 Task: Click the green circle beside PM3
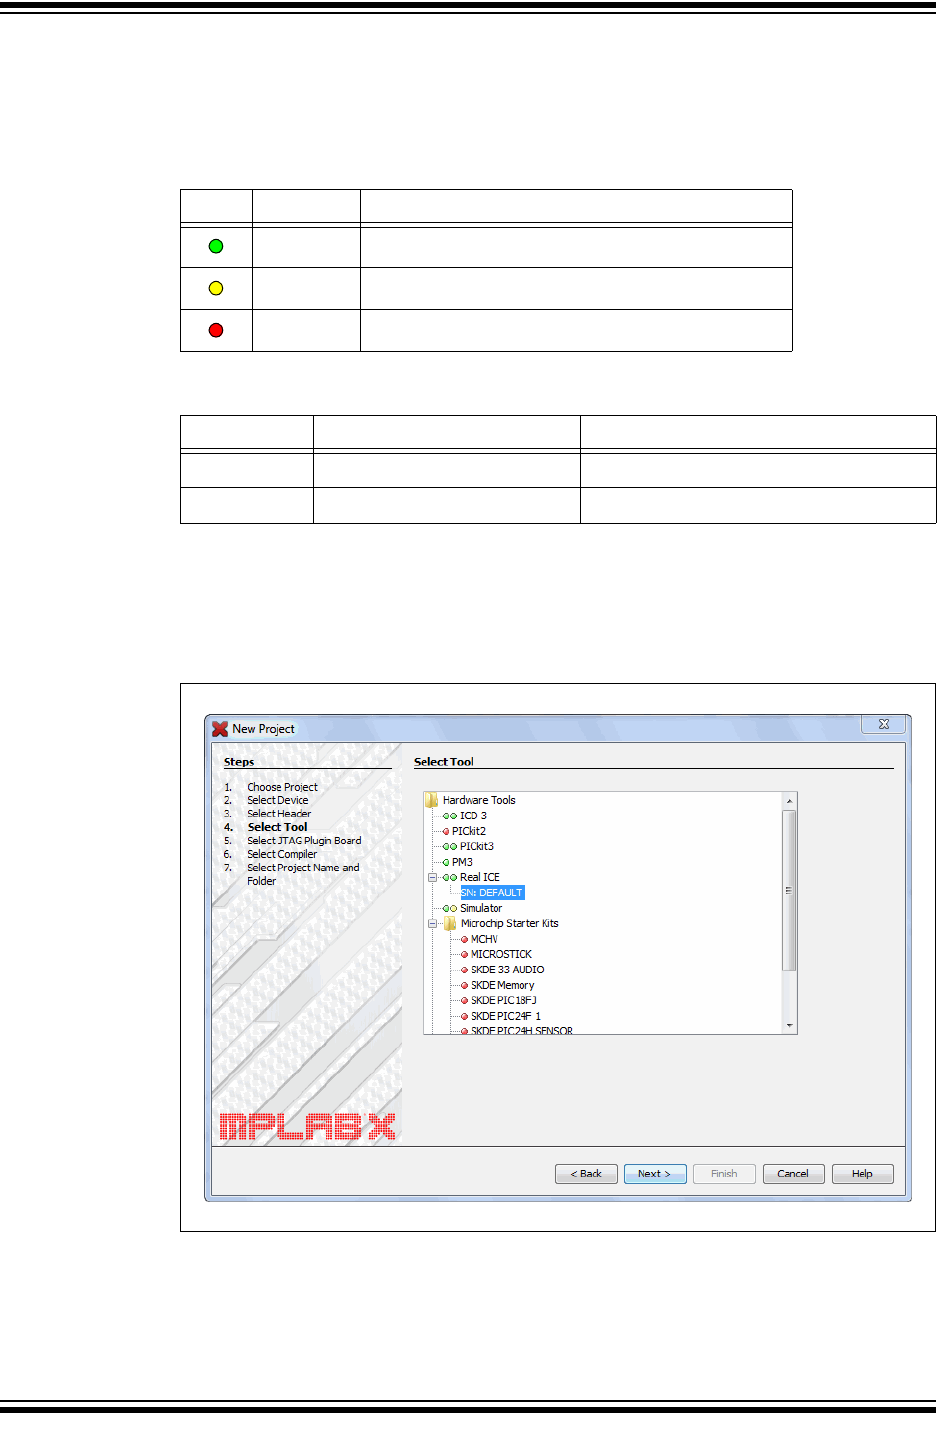point(446,862)
